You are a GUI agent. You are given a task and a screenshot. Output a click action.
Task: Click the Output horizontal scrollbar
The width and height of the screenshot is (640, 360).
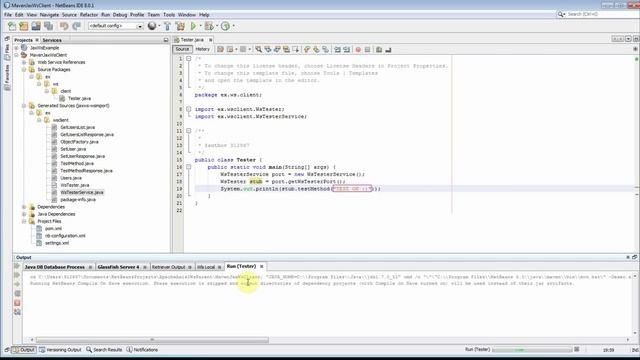[152, 340]
